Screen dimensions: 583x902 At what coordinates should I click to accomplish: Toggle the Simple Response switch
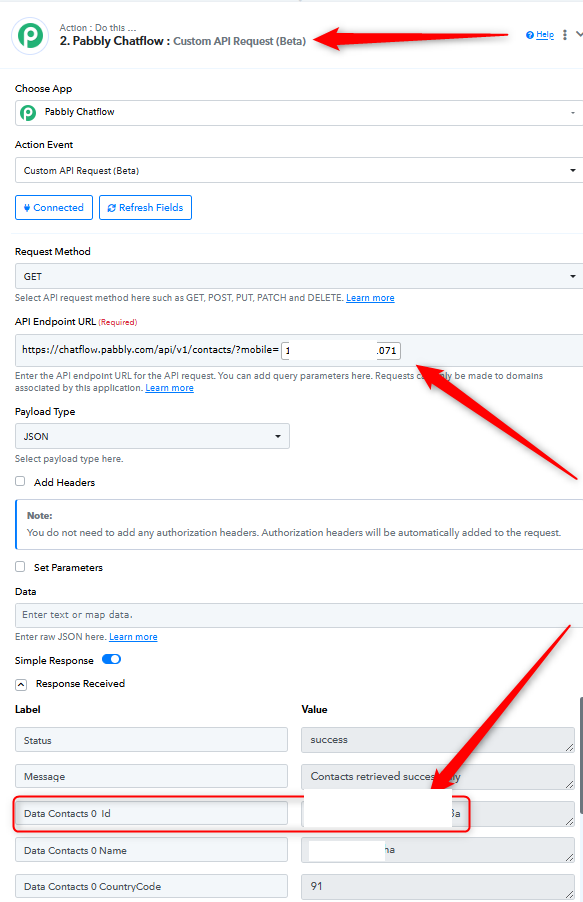[x=111, y=659]
